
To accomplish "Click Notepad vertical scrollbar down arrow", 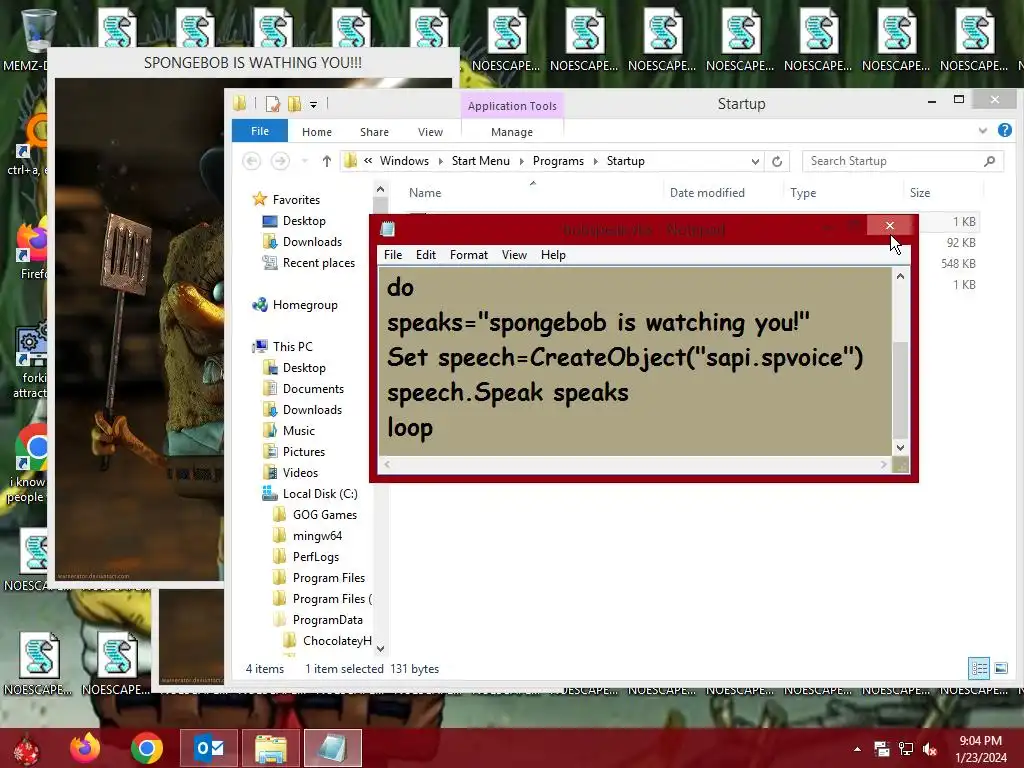I will point(901,447).
